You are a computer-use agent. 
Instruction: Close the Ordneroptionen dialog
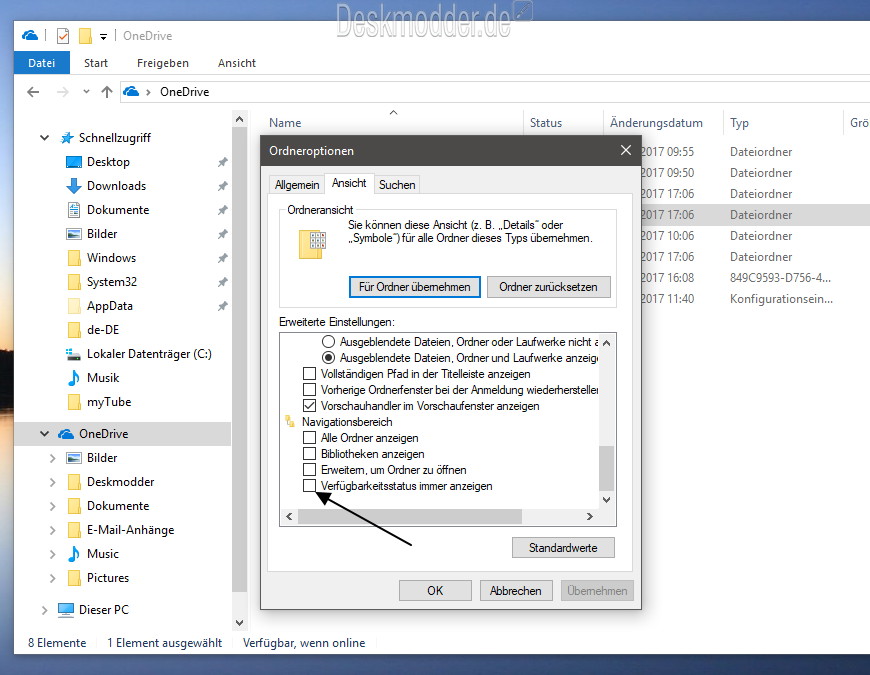(625, 150)
